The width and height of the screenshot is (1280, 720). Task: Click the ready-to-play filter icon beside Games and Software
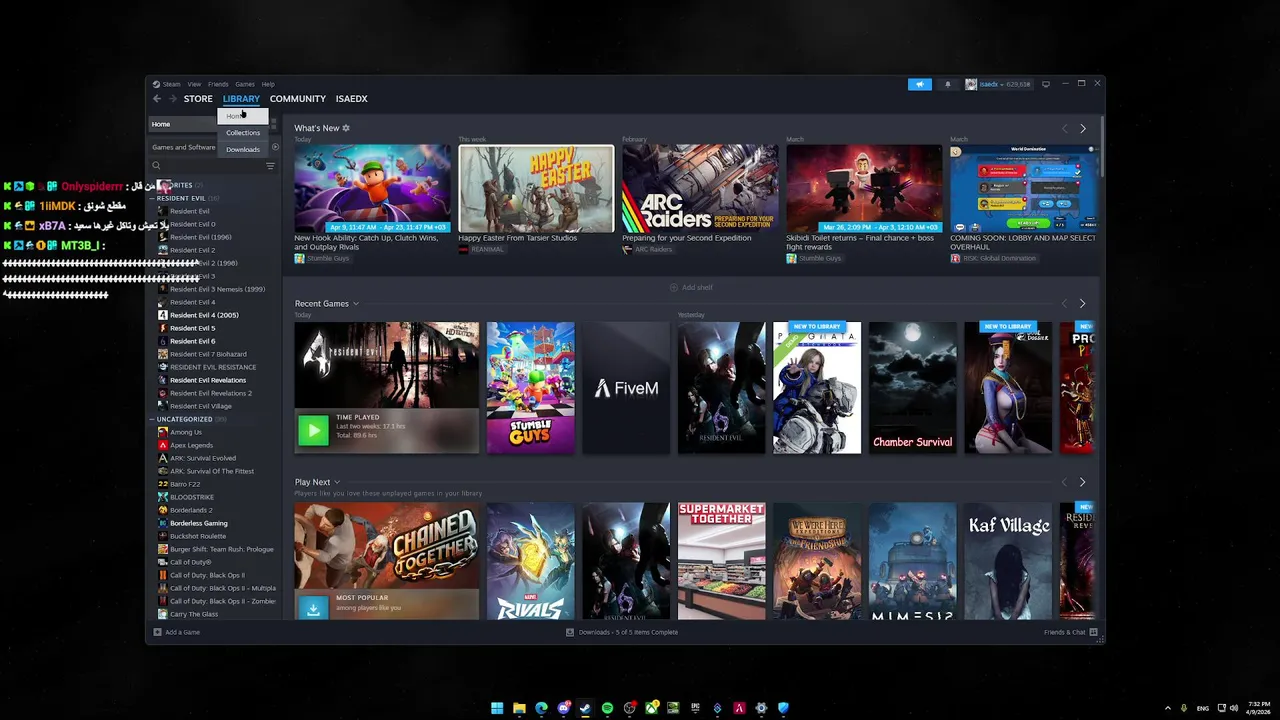pyautogui.click(x=275, y=147)
